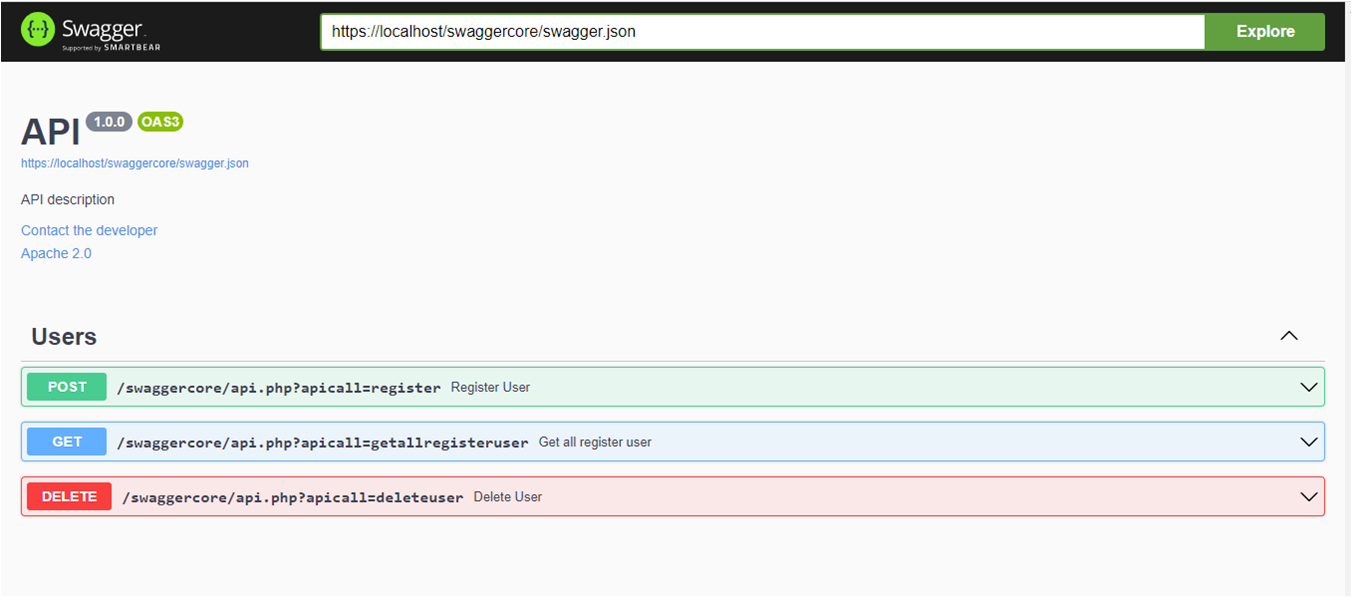This screenshot has height=597, width=1352.
Task: Expand the POST register endpoint
Action: tap(1309, 386)
